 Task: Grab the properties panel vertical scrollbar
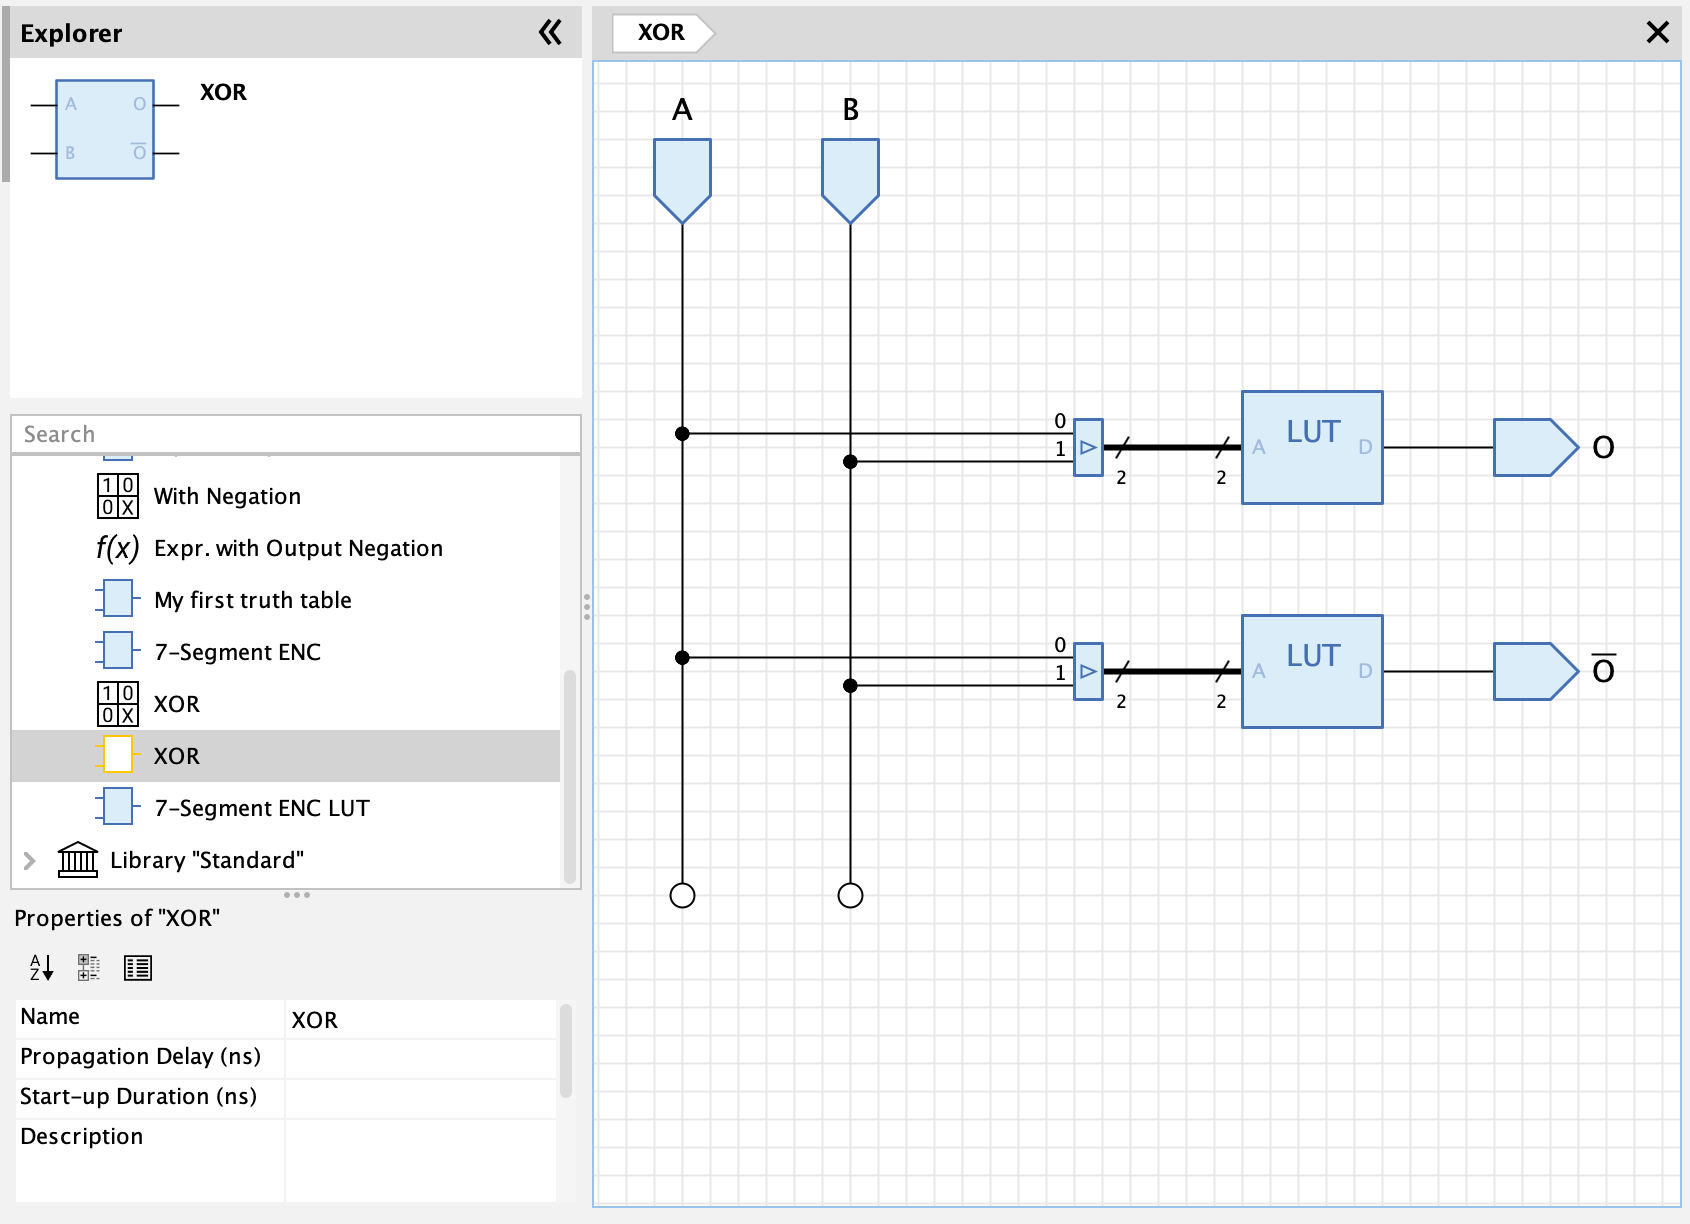(x=566, y=1051)
